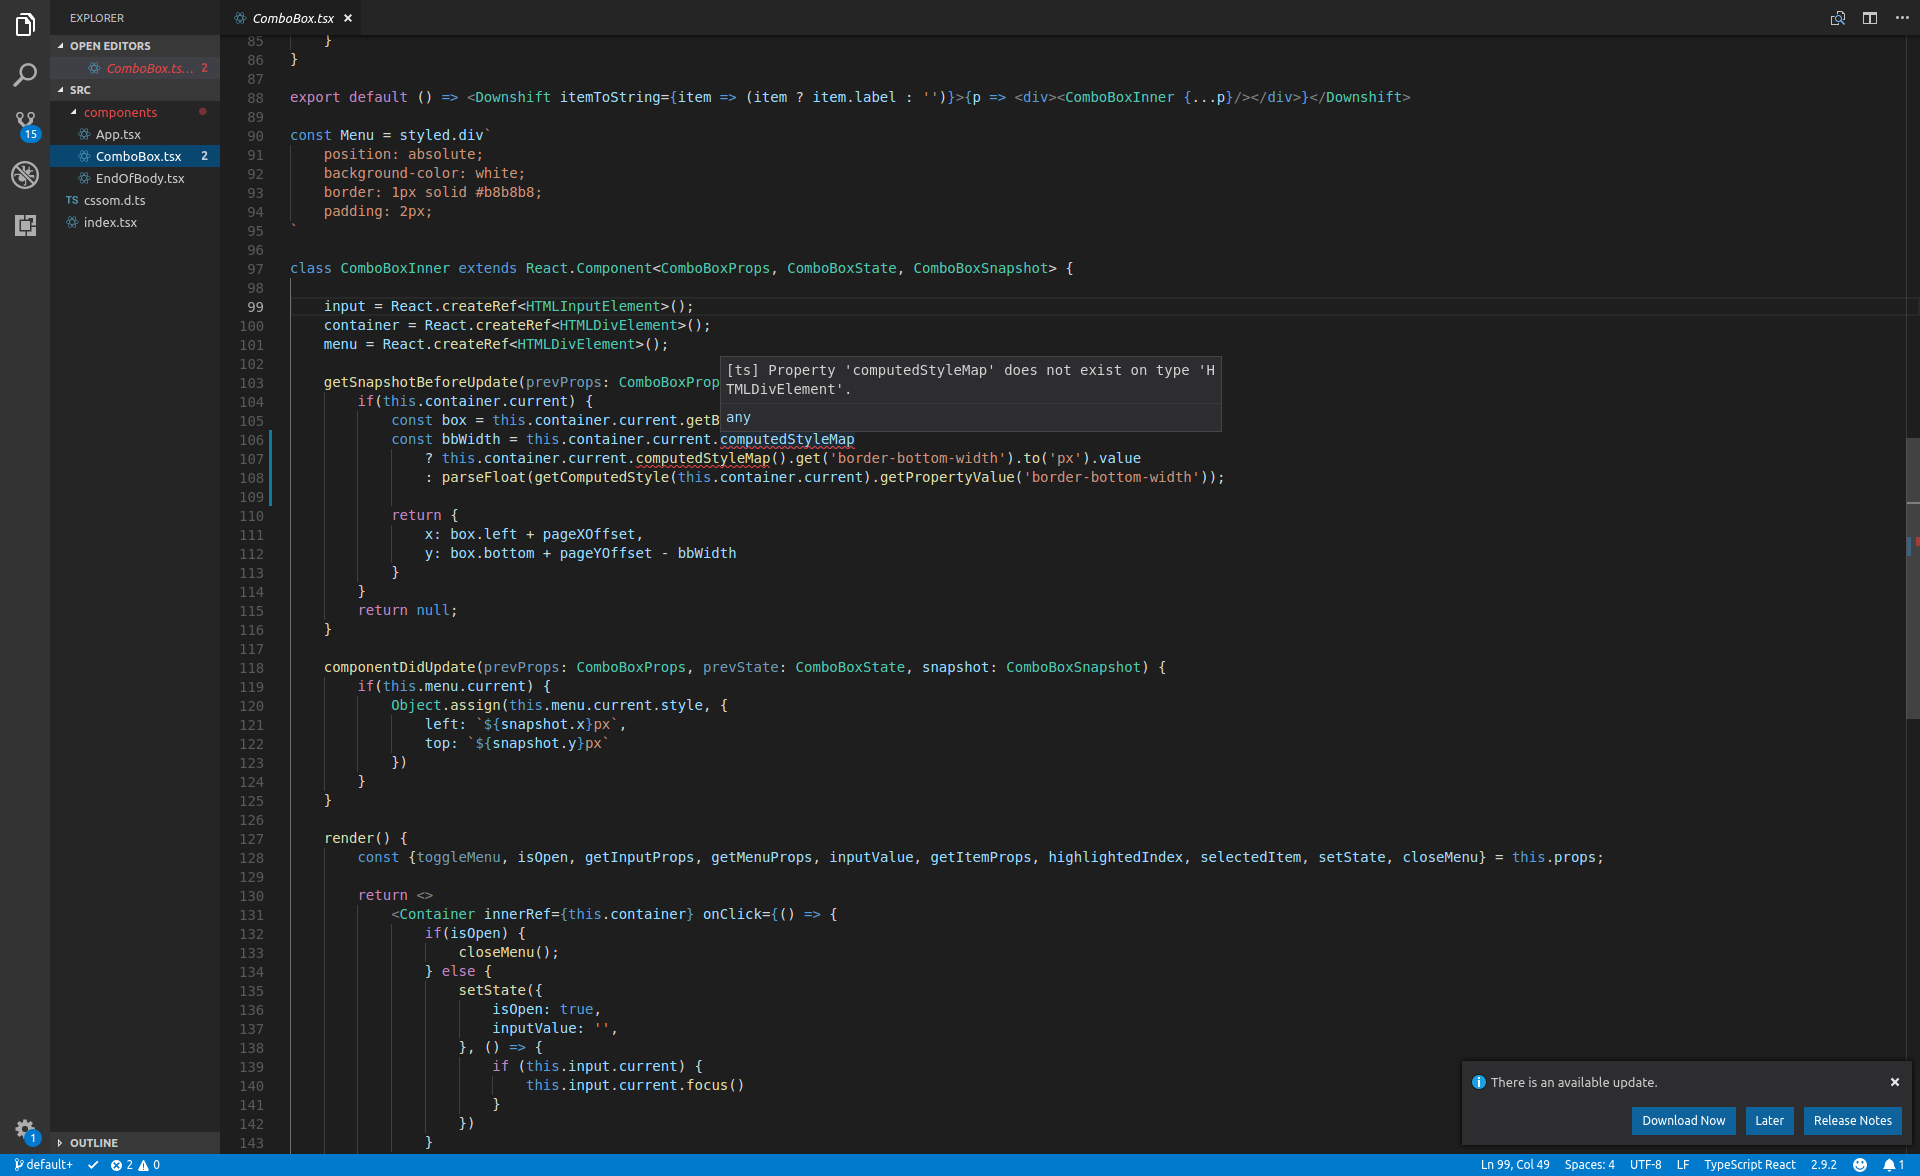Close the ComboBox.tsx editor tab

(x=348, y=18)
